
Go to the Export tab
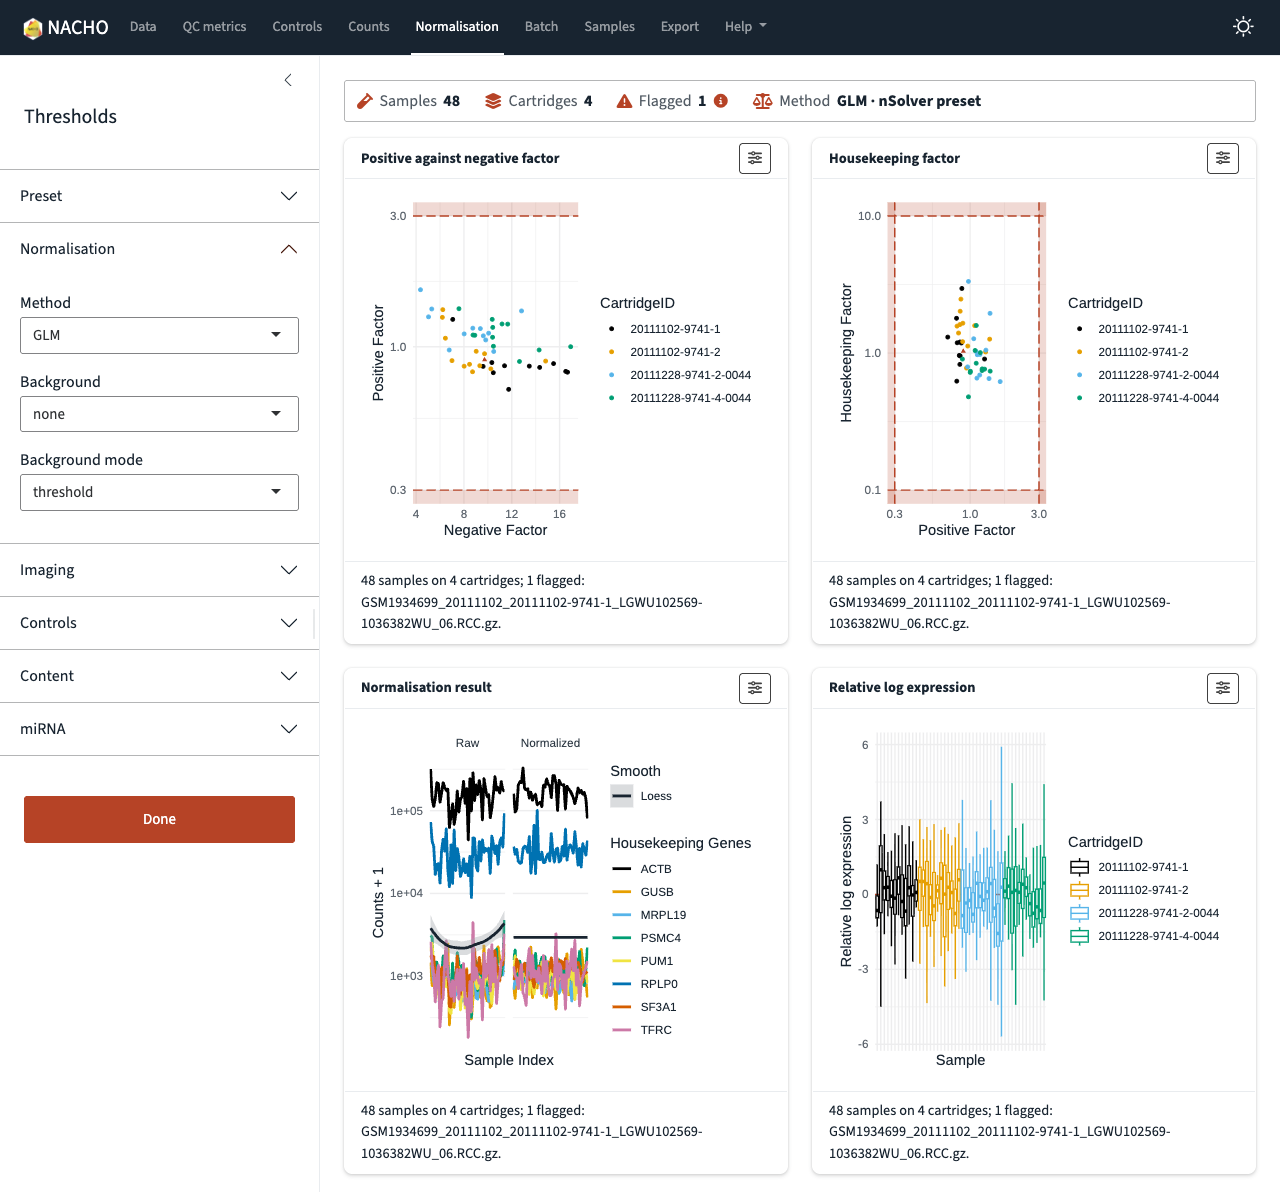pos(679,27)
